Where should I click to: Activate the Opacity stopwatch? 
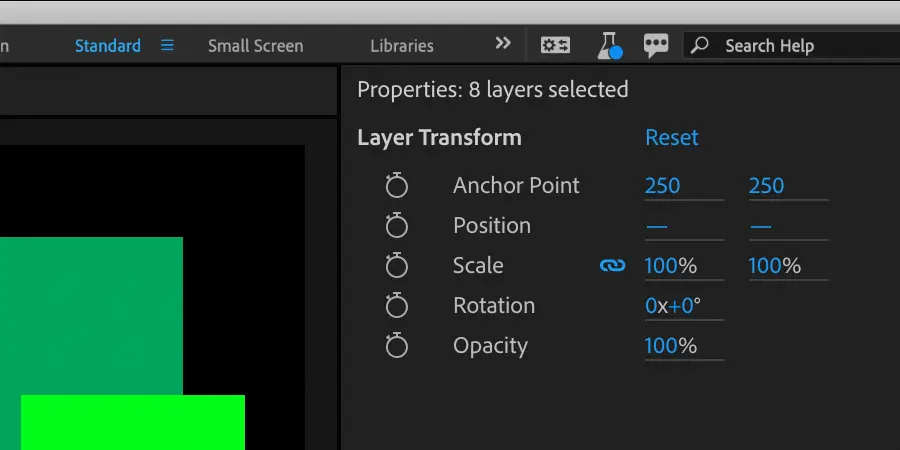pyautogui.click(x=397, y=346)
